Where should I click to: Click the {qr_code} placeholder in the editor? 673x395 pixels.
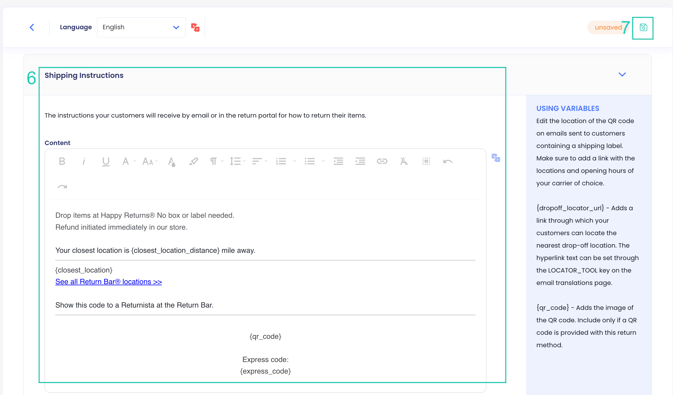(265, 337)
